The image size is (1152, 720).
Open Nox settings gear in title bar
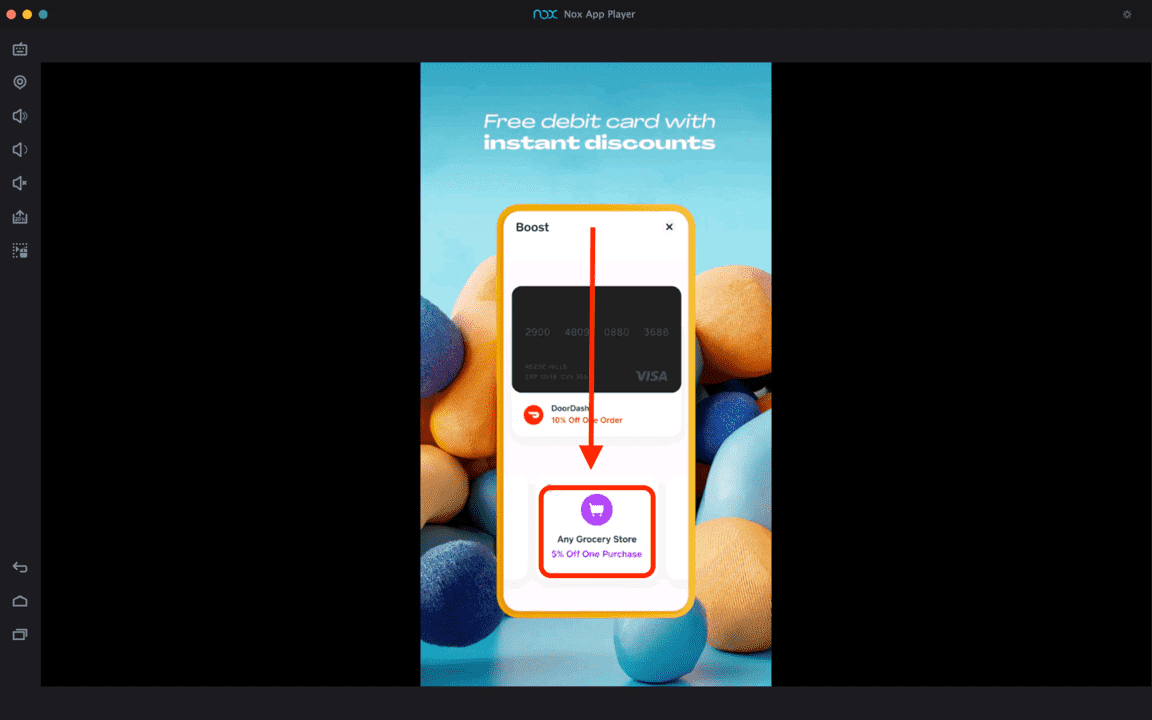[1127, 14]
